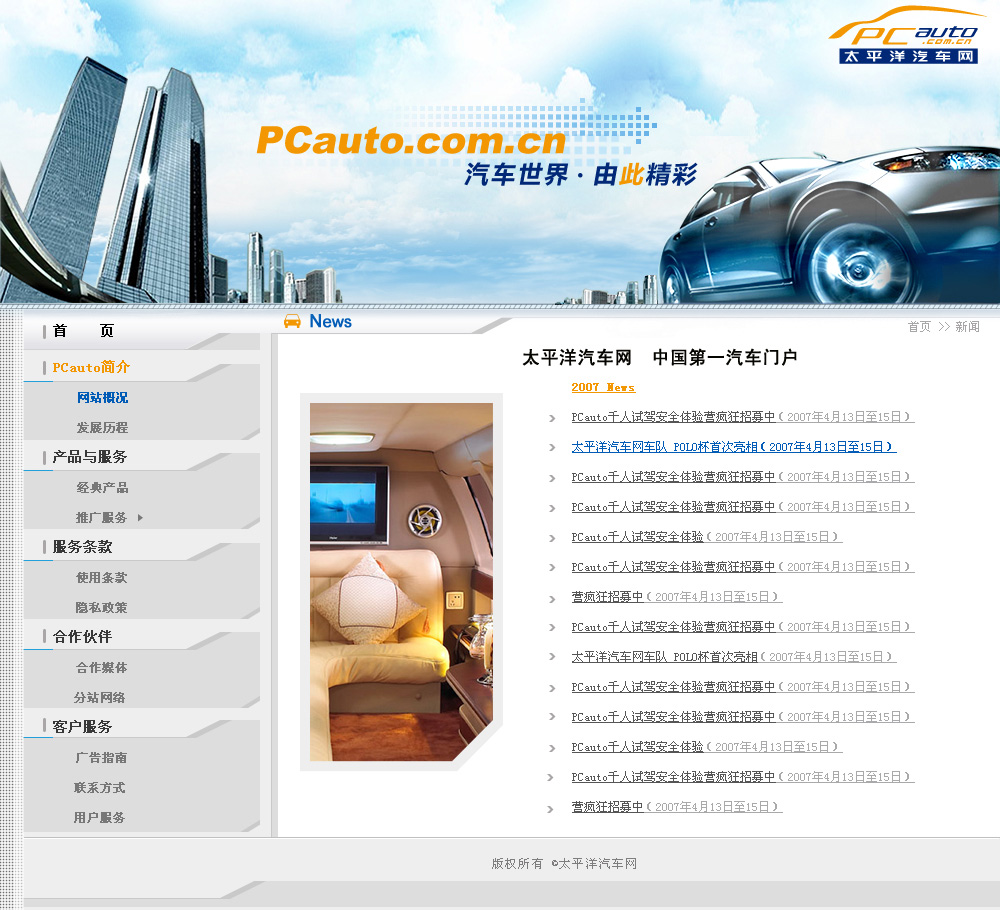Open 联系方式 in the sidebar

click(99, 788)
